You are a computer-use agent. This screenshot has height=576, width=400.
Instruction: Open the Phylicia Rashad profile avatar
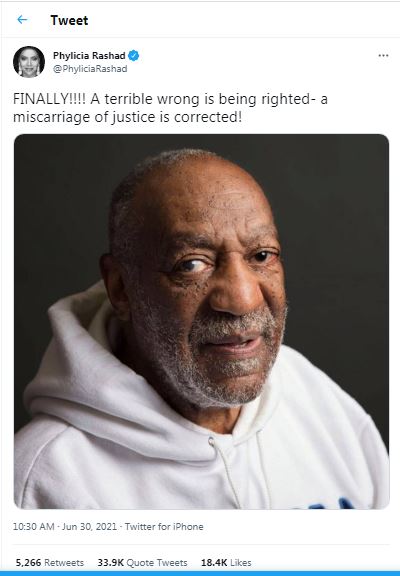(29, 62)
